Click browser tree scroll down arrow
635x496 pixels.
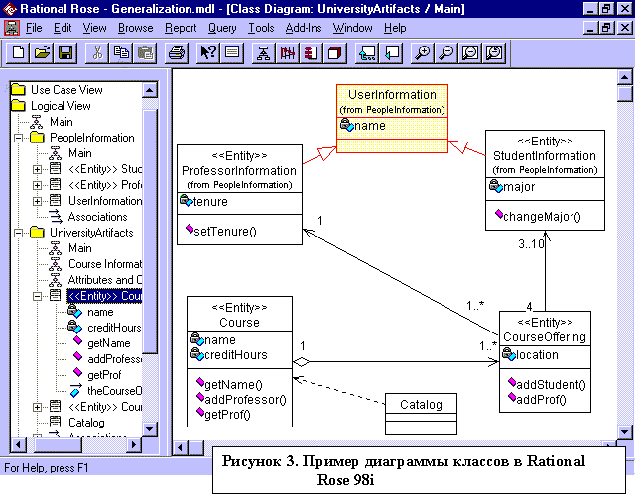pyautogui.click(x=150, y=428)
